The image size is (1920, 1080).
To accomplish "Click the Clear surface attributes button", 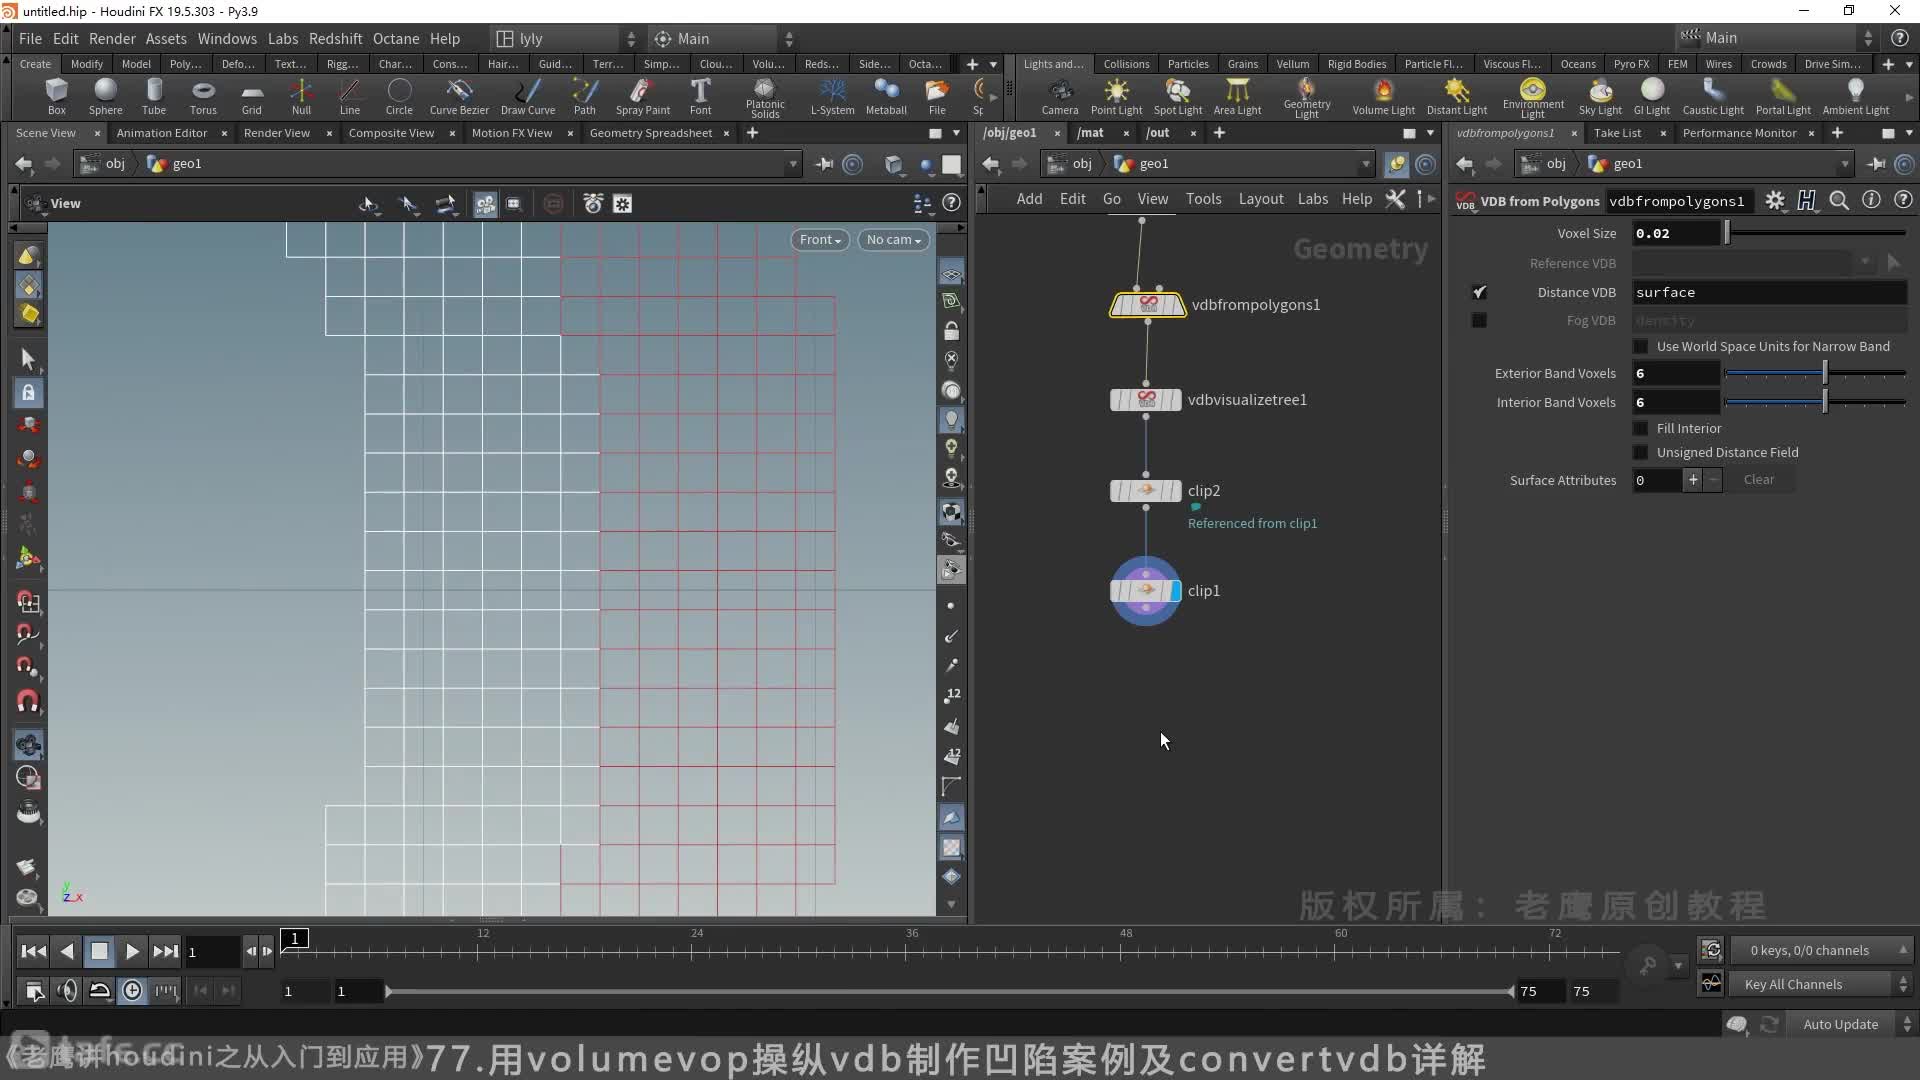I will click(1758, 480).
